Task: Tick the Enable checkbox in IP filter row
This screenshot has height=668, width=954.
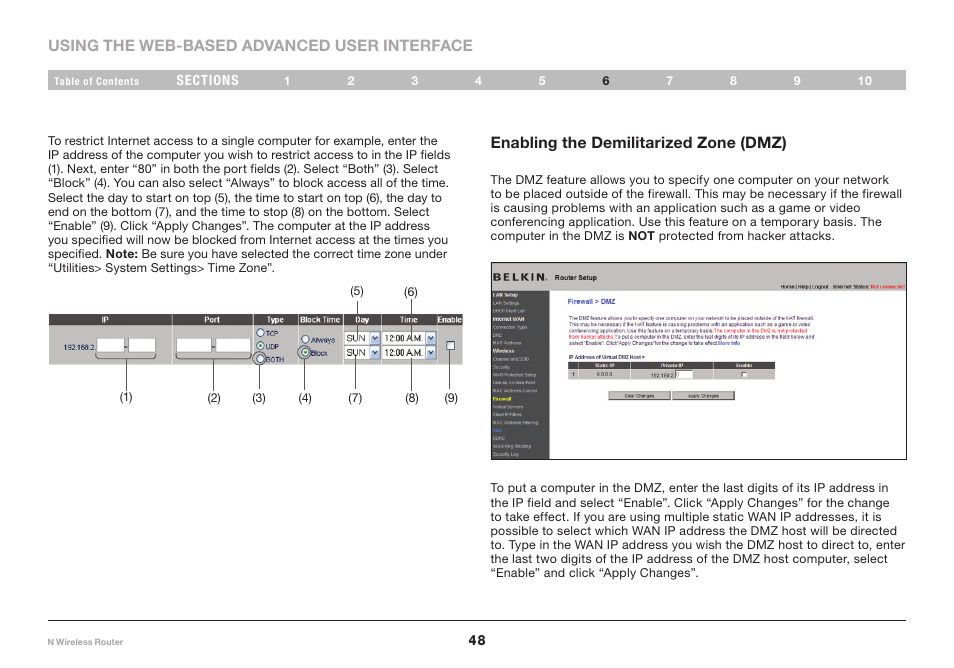Action: pos(450,346)
